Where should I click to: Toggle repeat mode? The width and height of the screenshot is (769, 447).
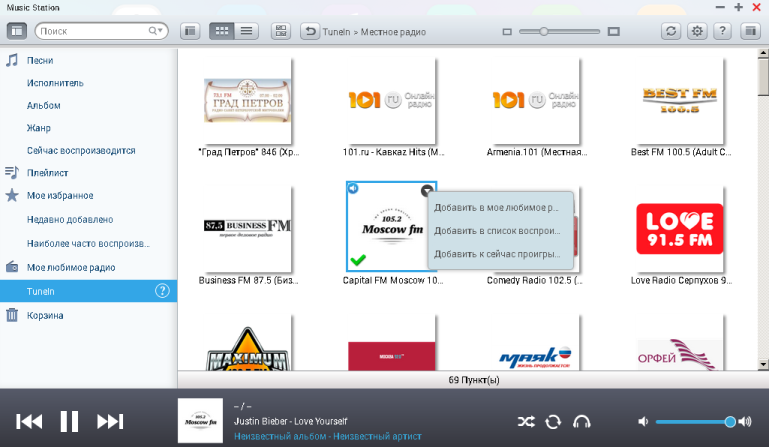tap(553, 421)
